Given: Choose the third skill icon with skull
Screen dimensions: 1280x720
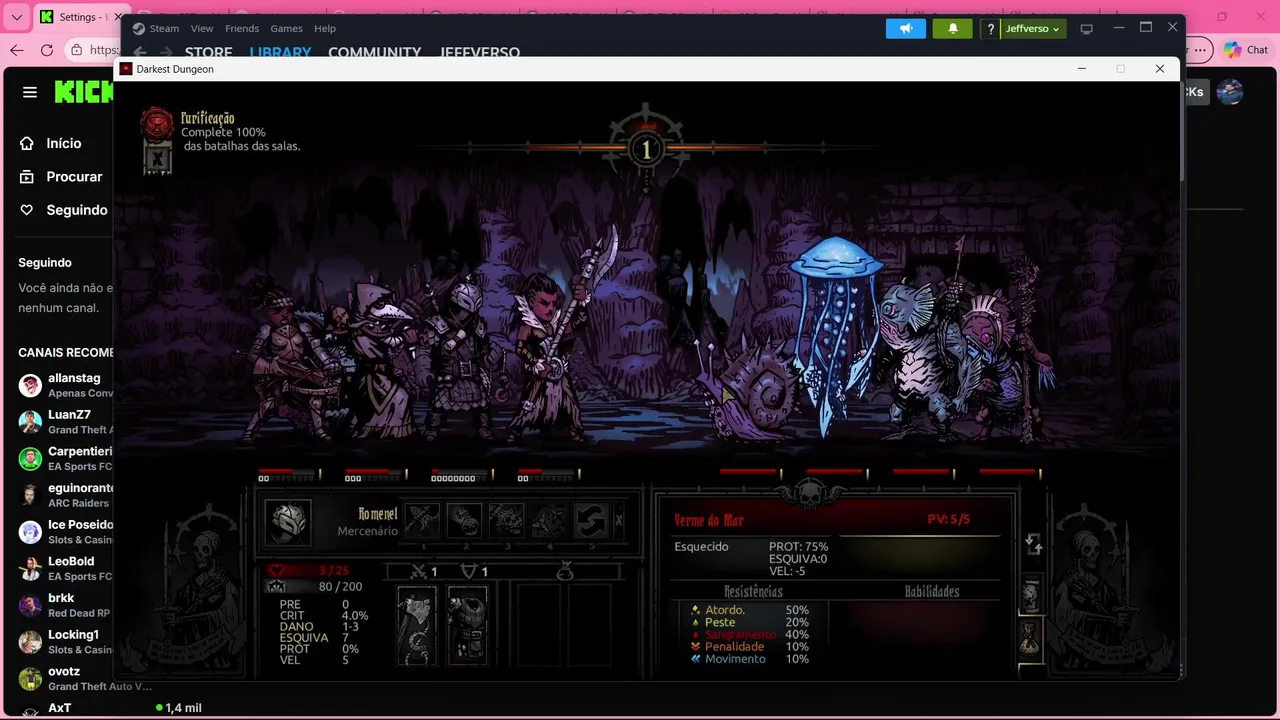Looking at the screenshot, I should point(507,520).
